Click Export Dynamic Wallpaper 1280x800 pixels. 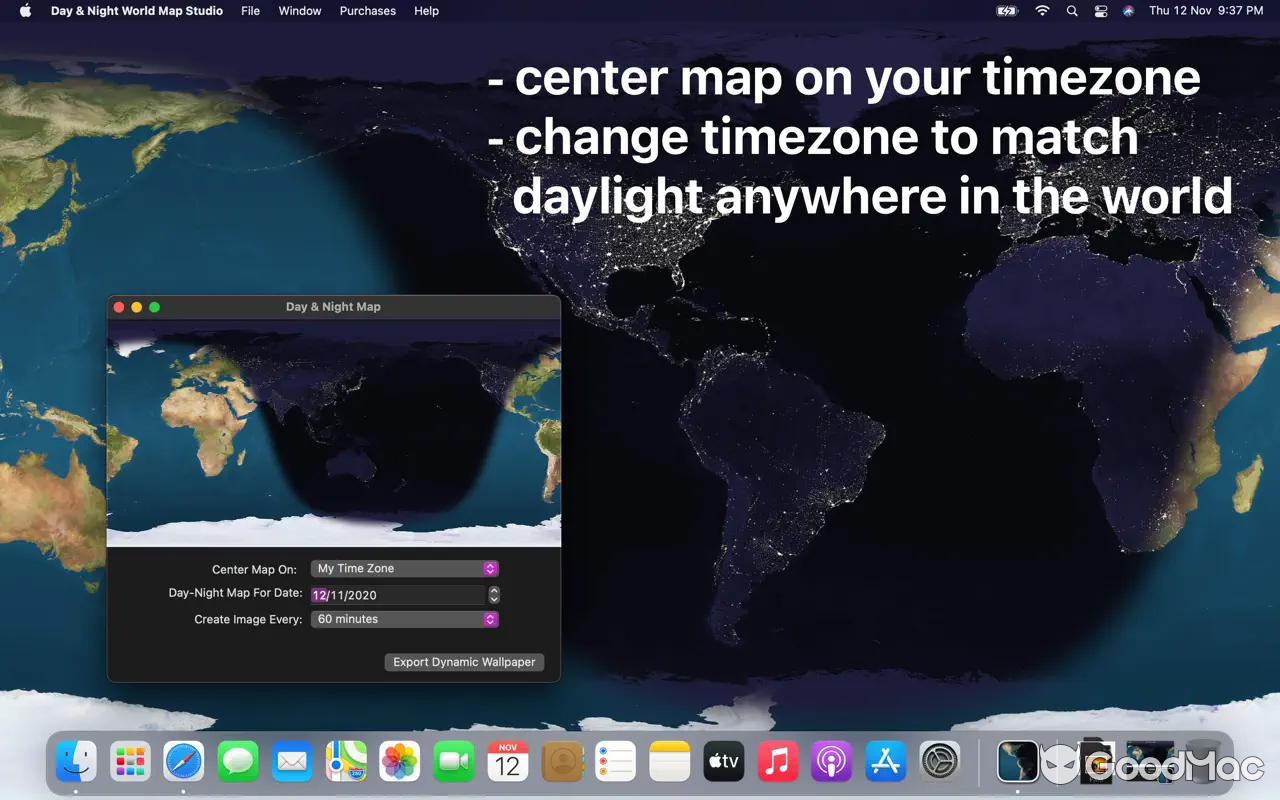coord(463,662)
